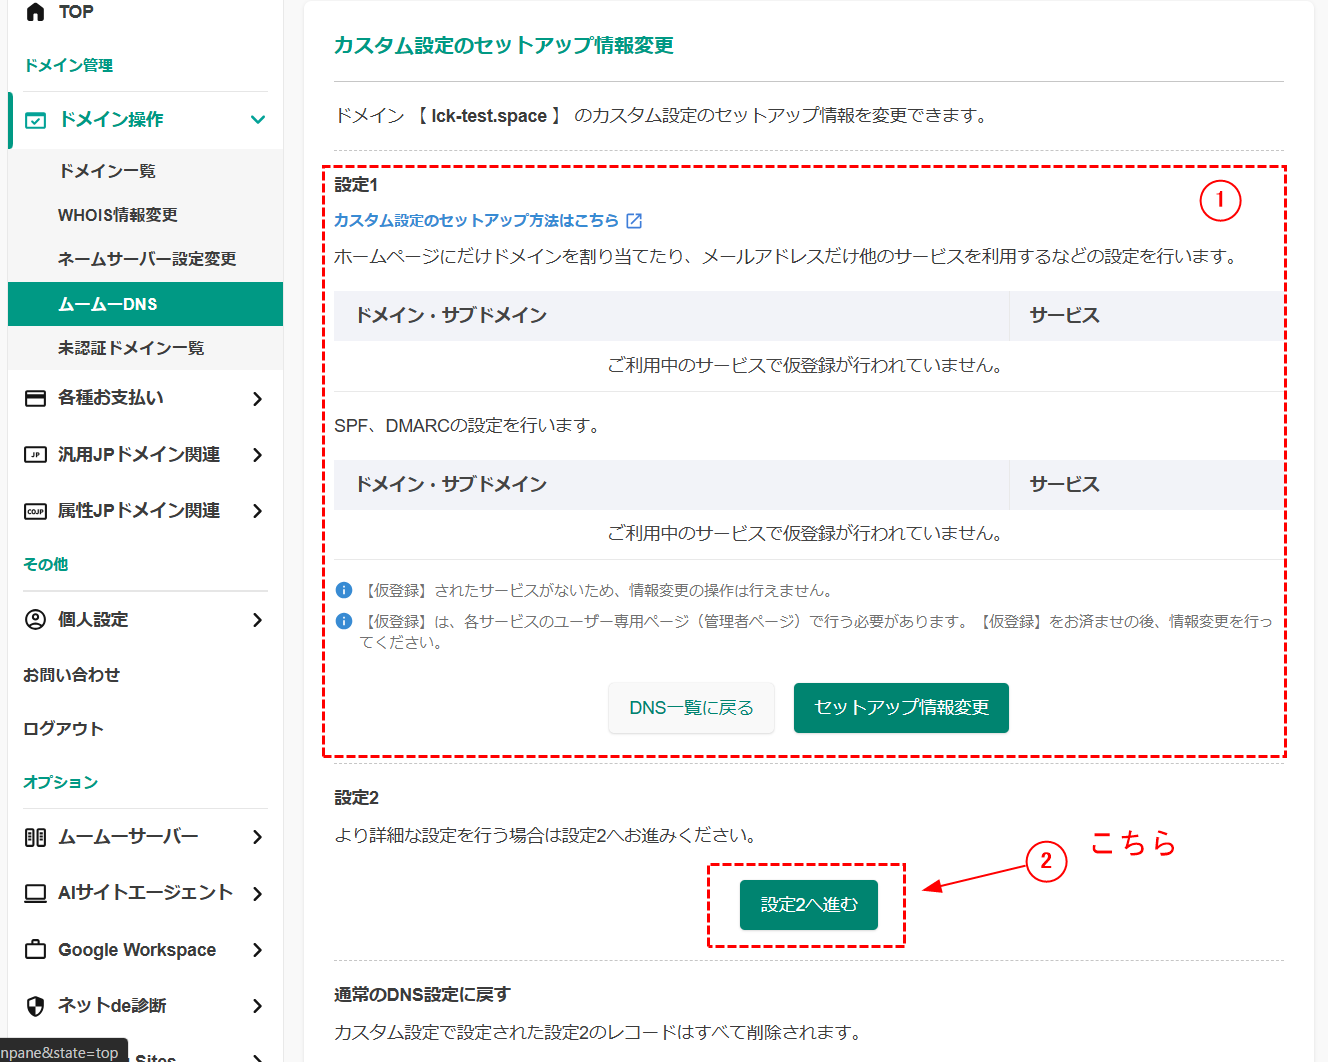
Task: Click the セットアップ情報変更 button
Action: [901, 708]
